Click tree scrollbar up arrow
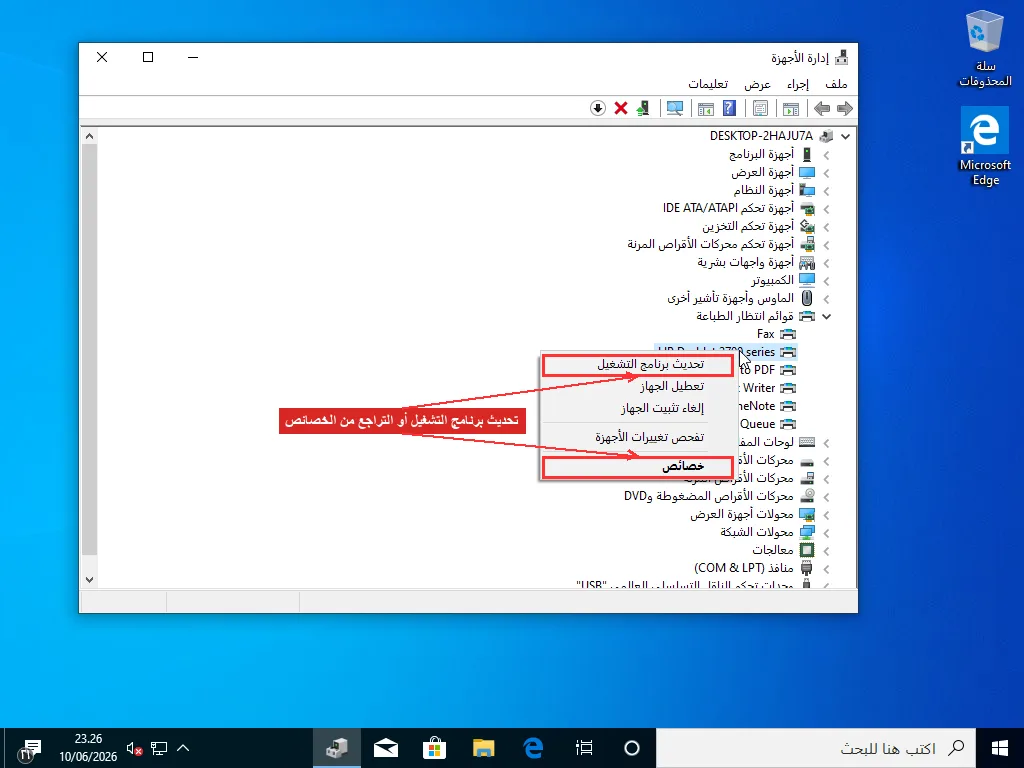Image resolution: width=1024 pixels, height=768 pixels. point(89,136)
